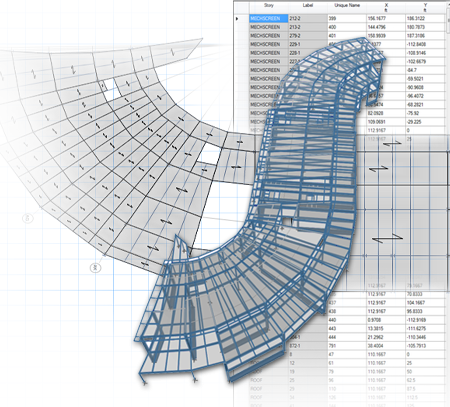
Task: Click Y value -102.6679
Action: (425, 62)
